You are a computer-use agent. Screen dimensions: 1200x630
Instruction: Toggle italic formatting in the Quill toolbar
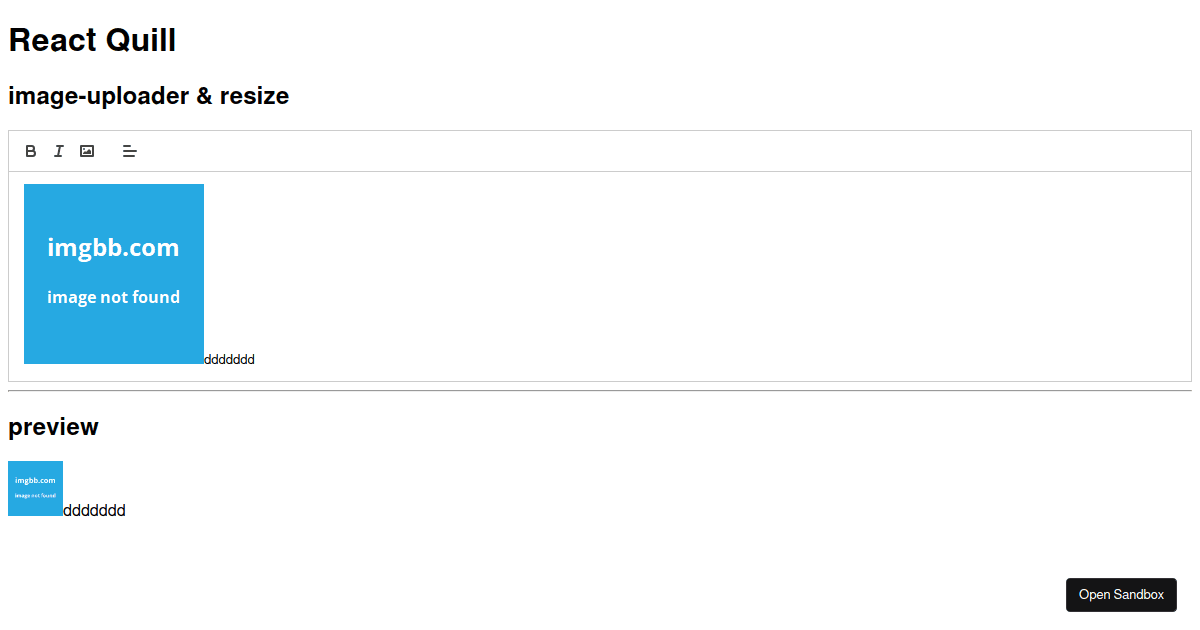pyautogui.click(x=59, y=151)
